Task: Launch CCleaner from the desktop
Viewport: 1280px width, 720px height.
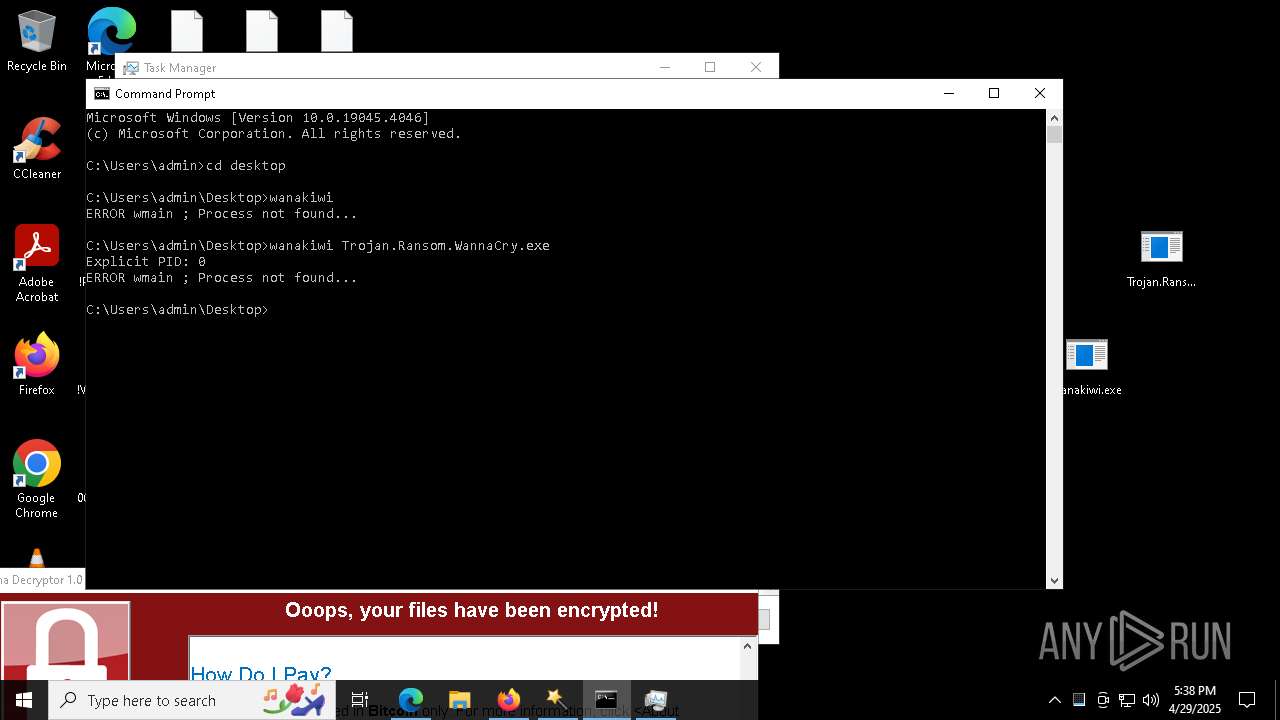Action: tap(37, 149)
